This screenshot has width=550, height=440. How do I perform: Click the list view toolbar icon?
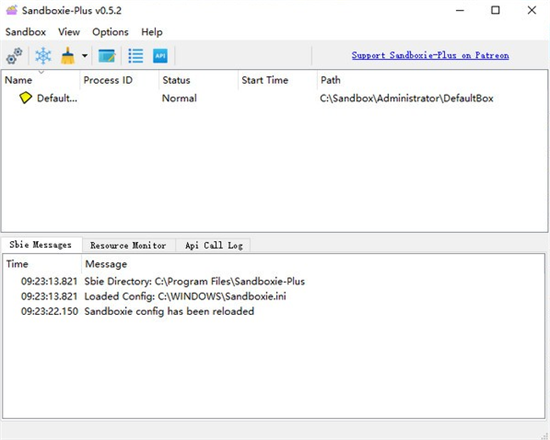136,56
